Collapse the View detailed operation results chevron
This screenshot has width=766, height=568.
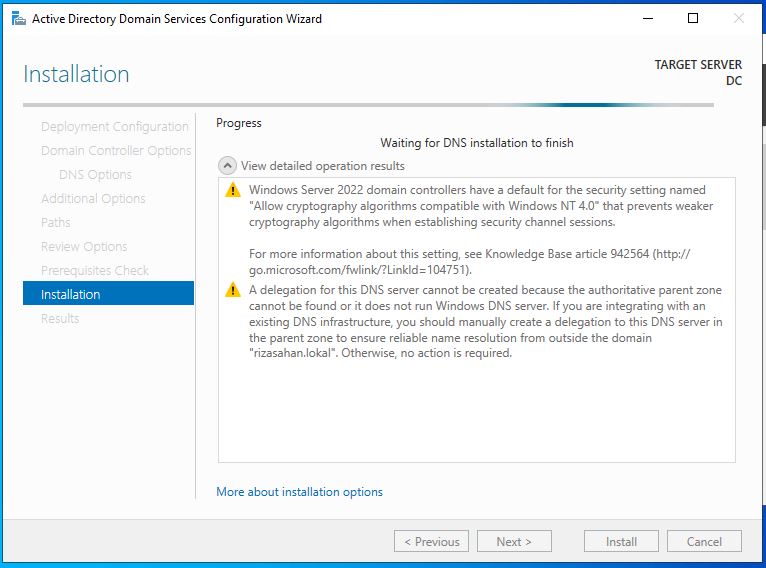[x=228, y=166]
